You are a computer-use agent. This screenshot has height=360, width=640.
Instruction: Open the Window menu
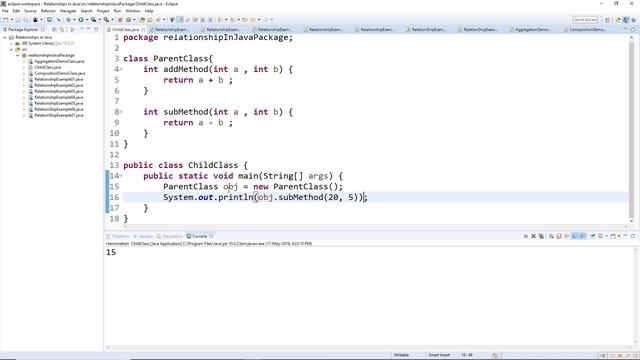pyautogui.click(x=133, y=11)
